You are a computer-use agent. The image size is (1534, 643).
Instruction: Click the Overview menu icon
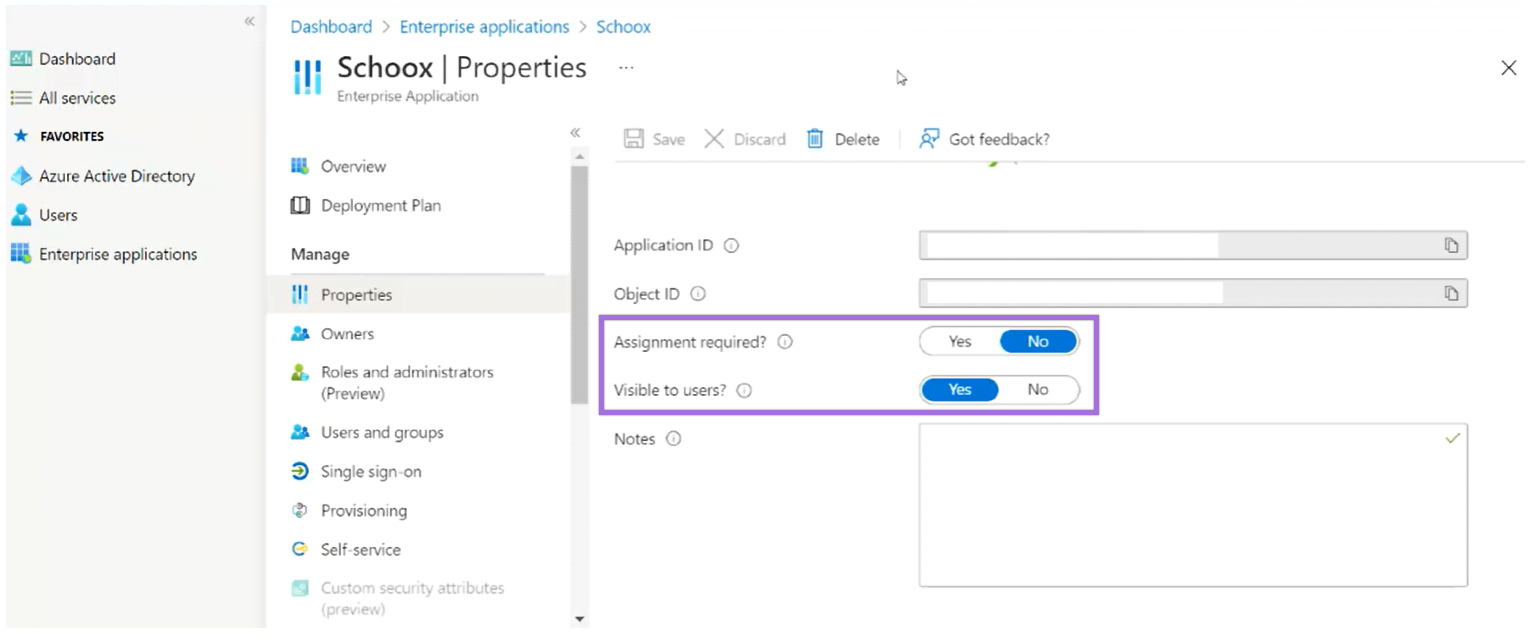coord(300,166)
